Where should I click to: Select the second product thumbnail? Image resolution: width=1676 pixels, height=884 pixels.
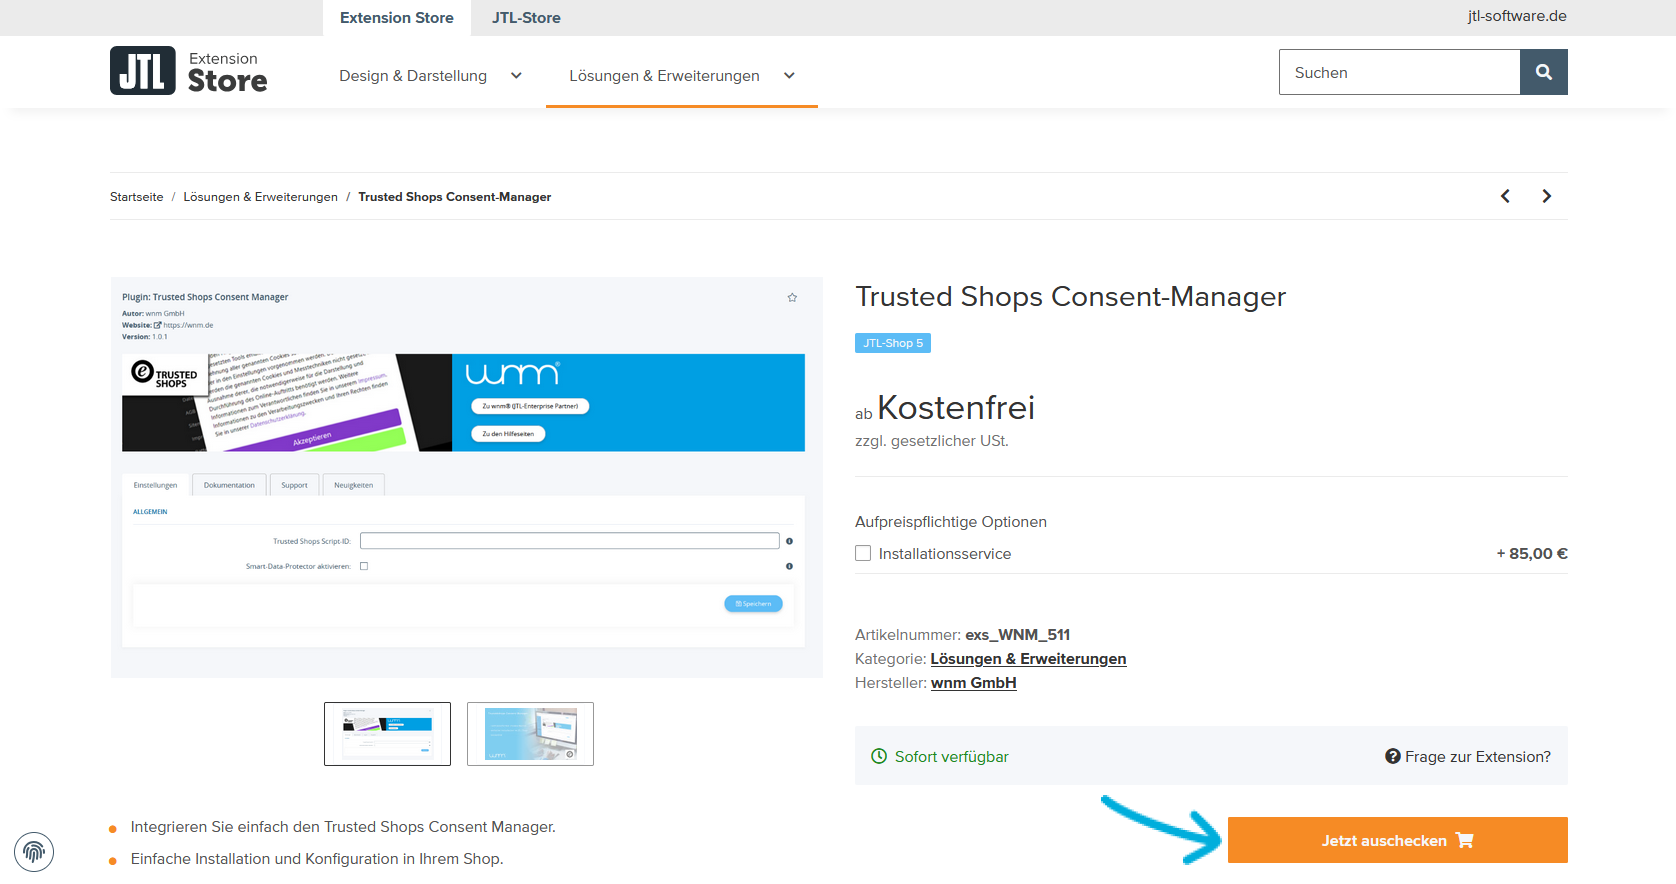click(x=530, y=734)
